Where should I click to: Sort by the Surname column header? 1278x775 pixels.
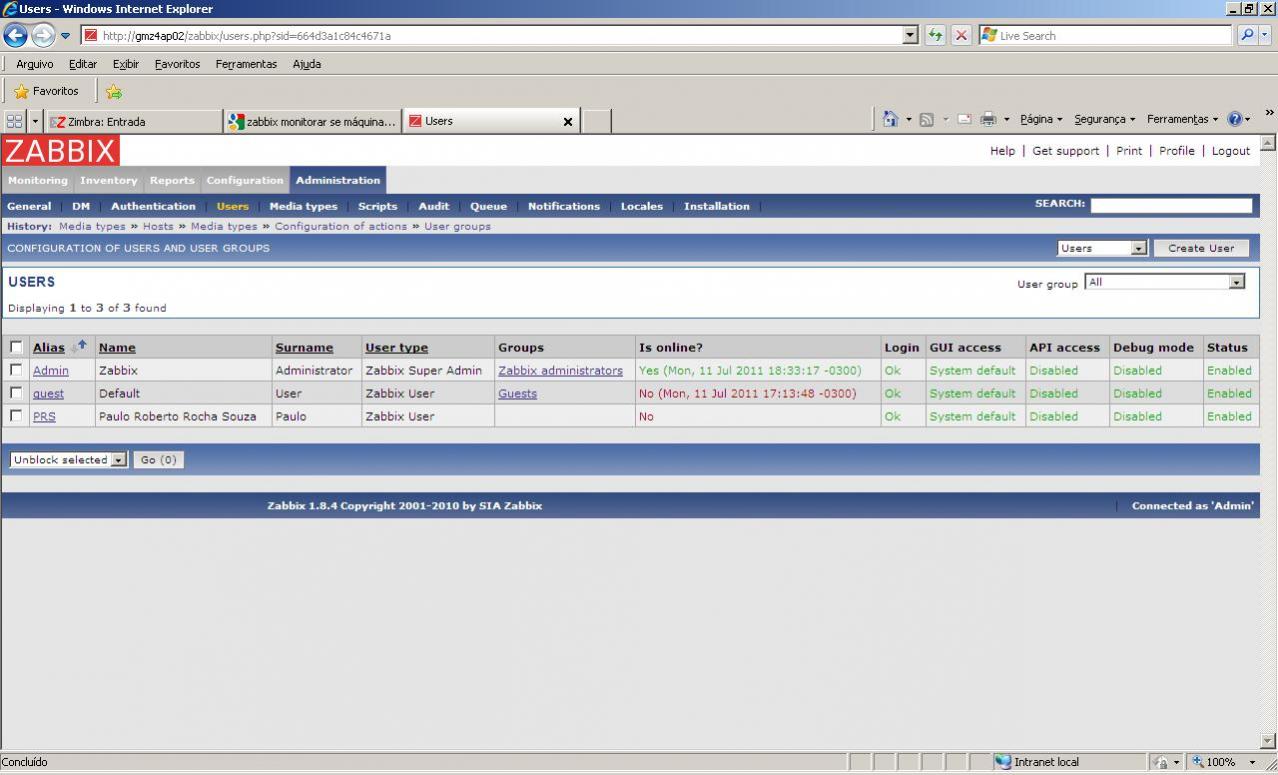pyautogui.click(x=304, y=347)
